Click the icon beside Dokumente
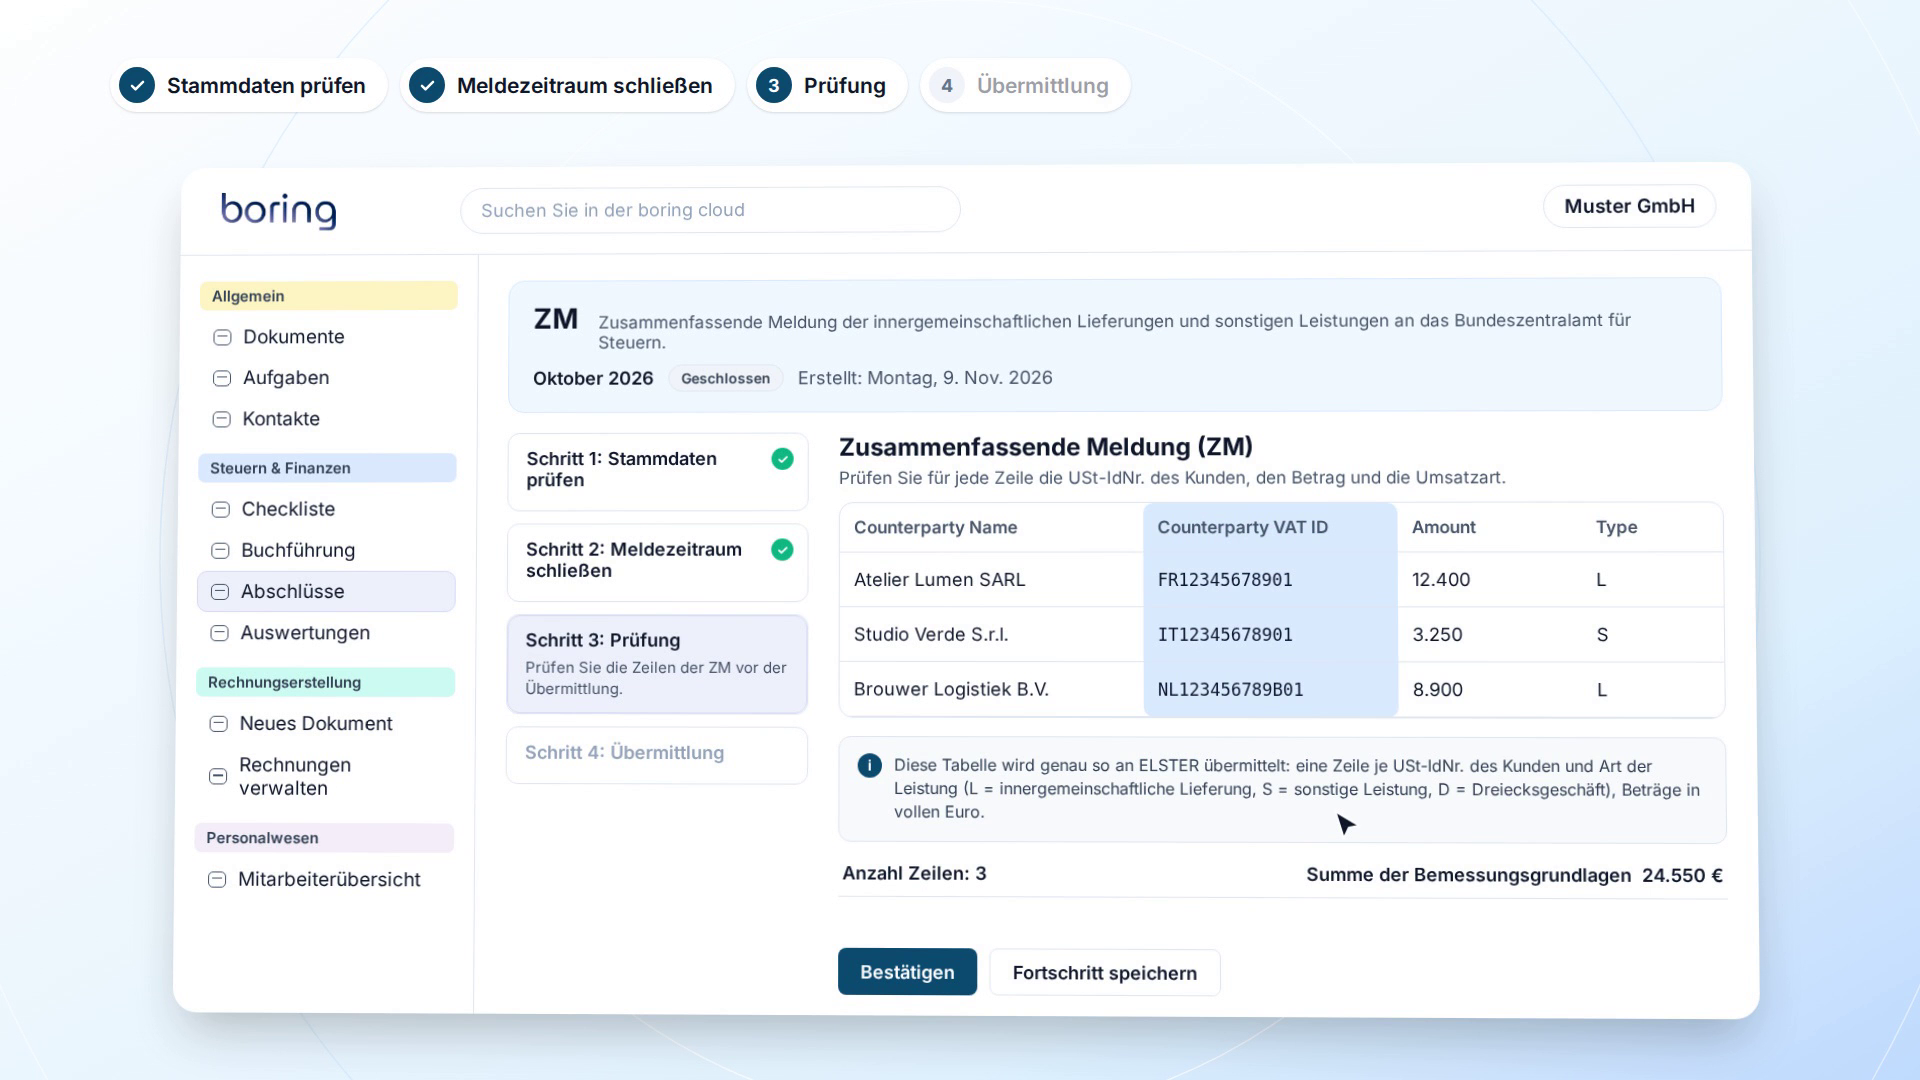 click(x=222, y=337)
